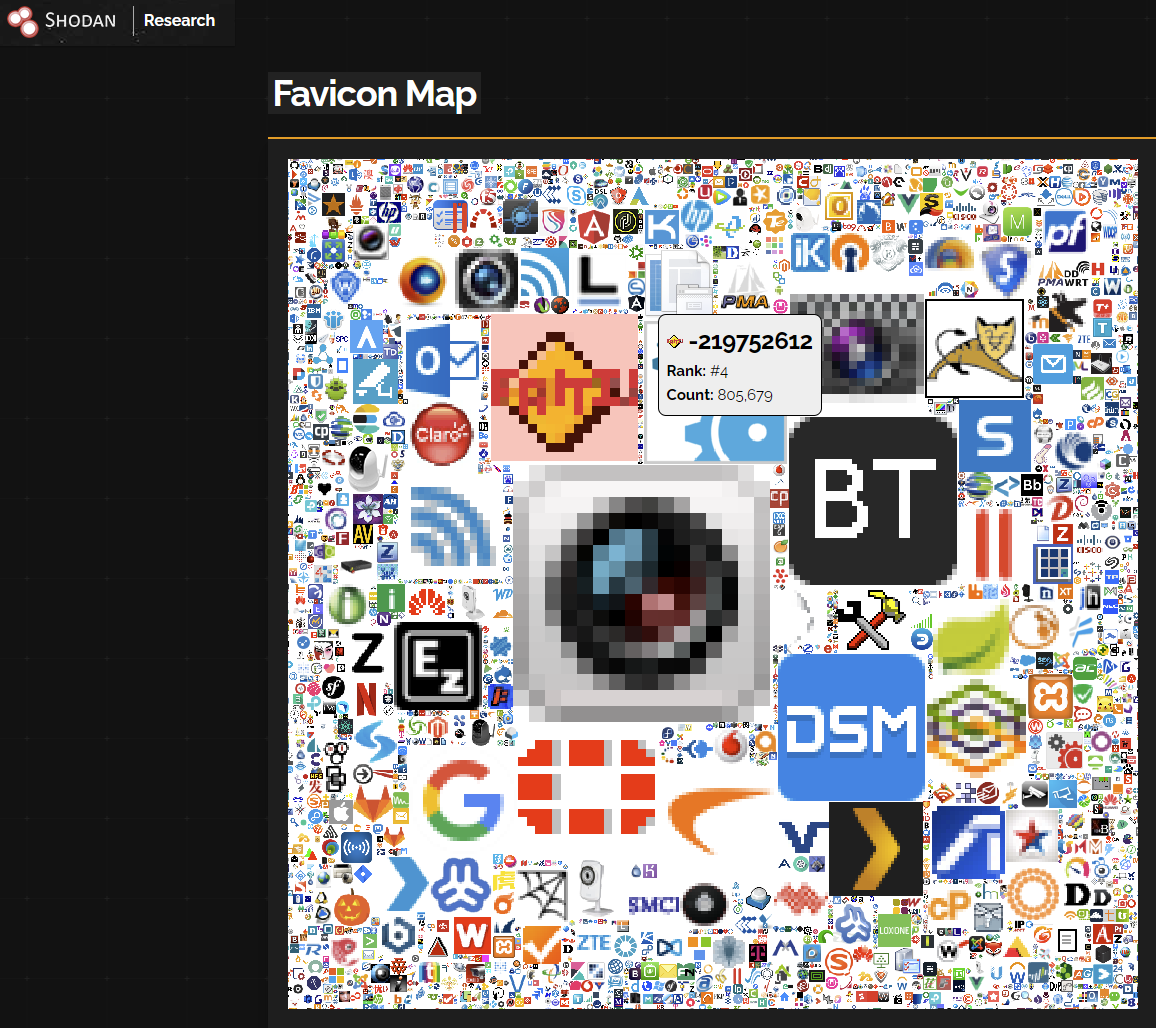
Task: Click the black Z letter favicon
Action: [x=367, y=653]
